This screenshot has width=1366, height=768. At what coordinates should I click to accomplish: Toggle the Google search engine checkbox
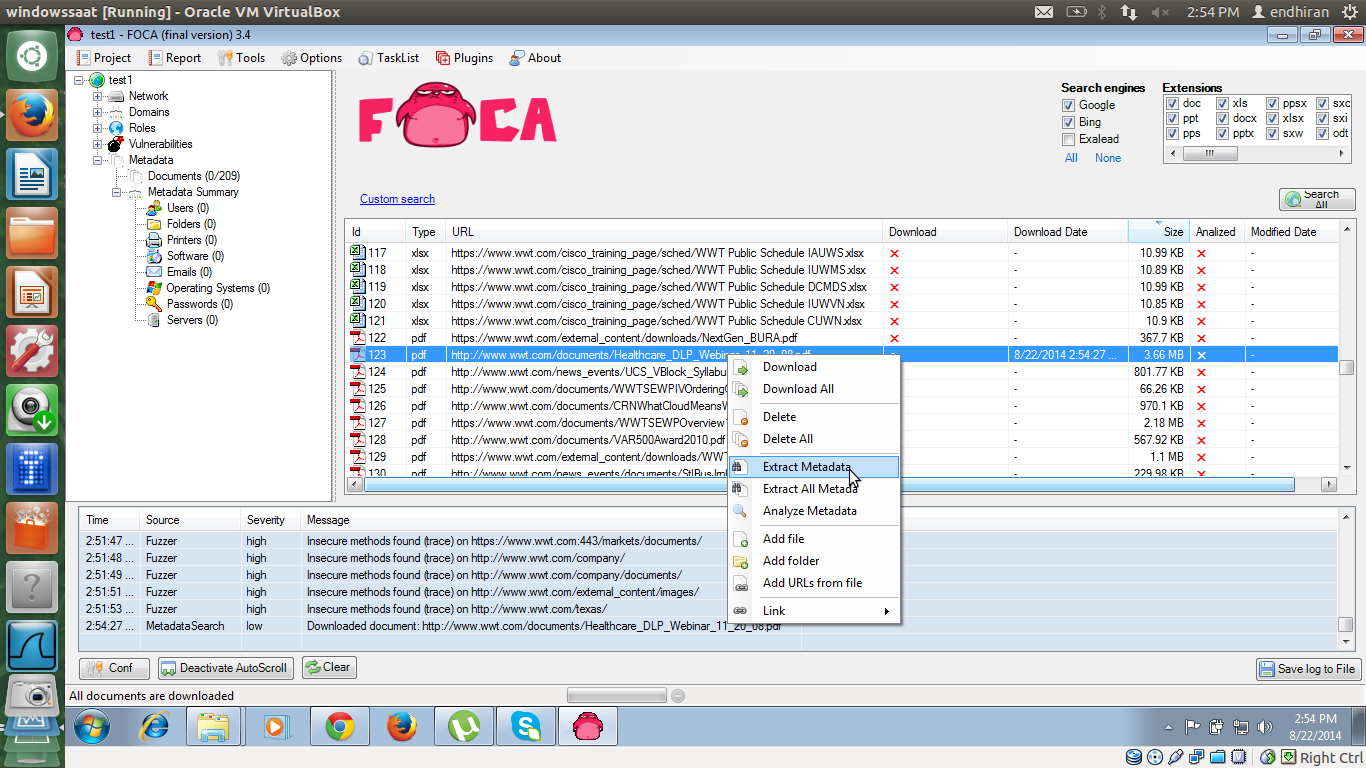coord(1068,105)
